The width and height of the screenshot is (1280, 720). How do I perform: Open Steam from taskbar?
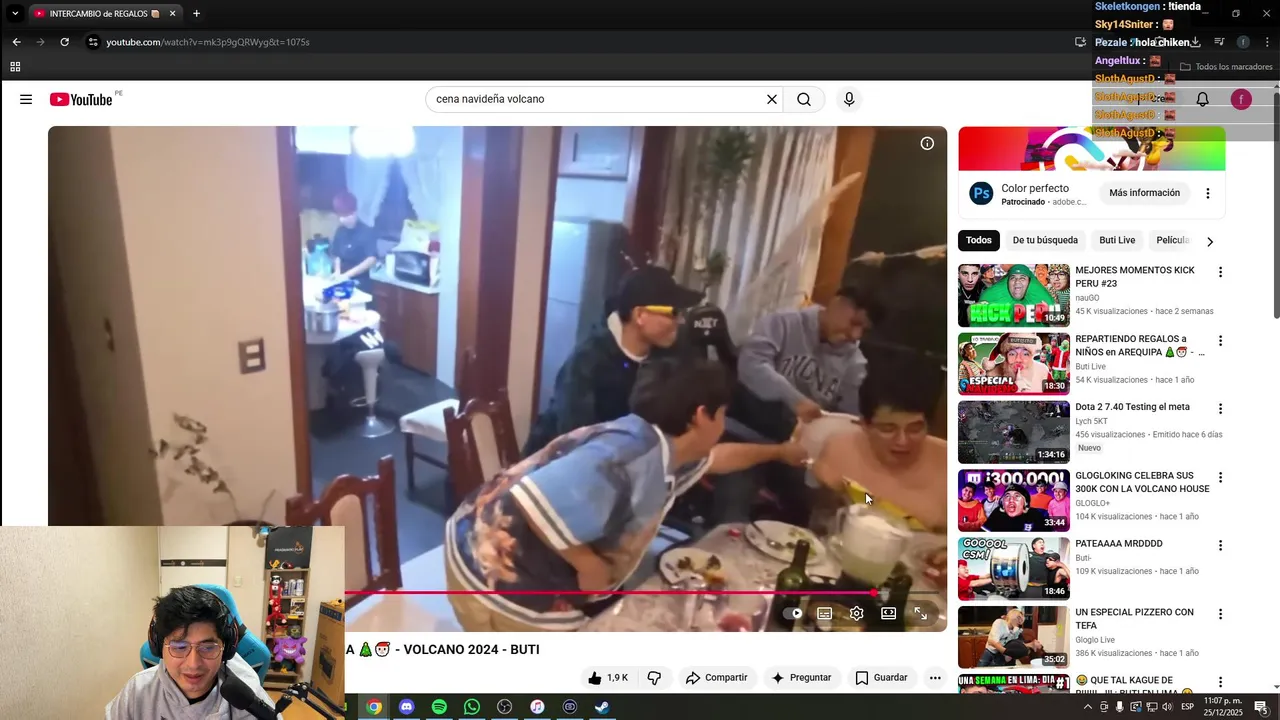(602, 707)
